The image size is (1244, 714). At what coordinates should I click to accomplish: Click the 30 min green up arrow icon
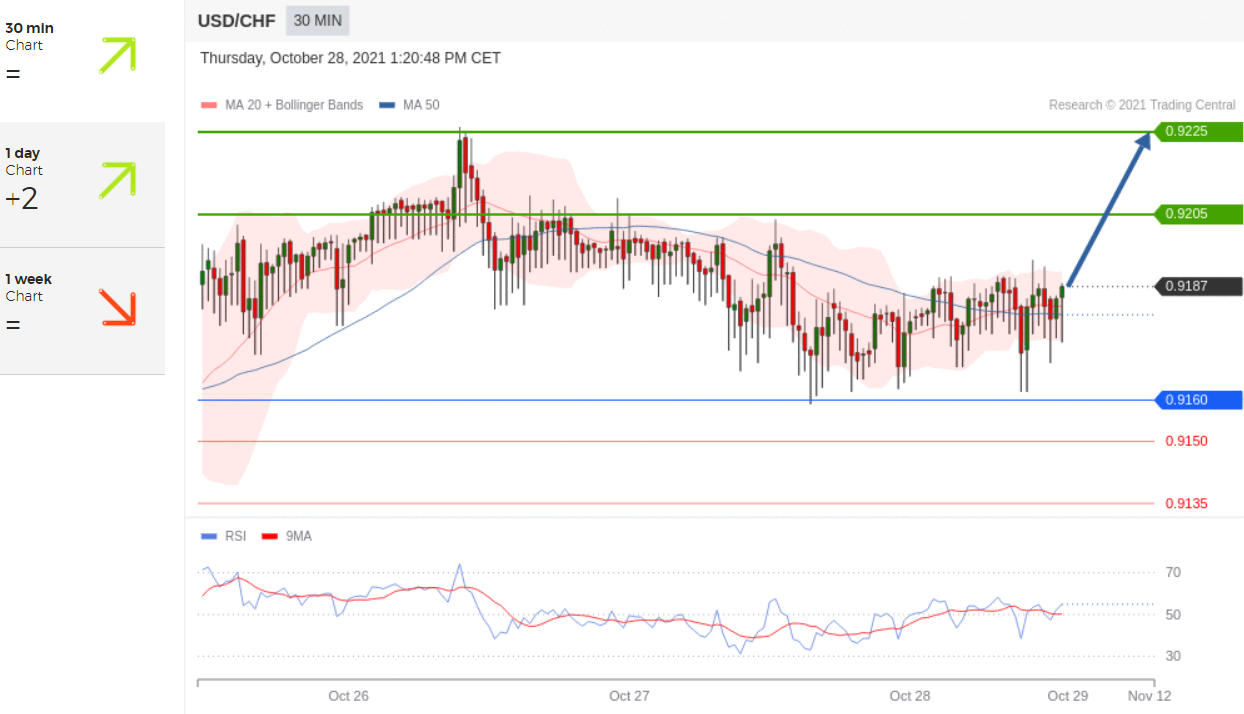[117, 55]
